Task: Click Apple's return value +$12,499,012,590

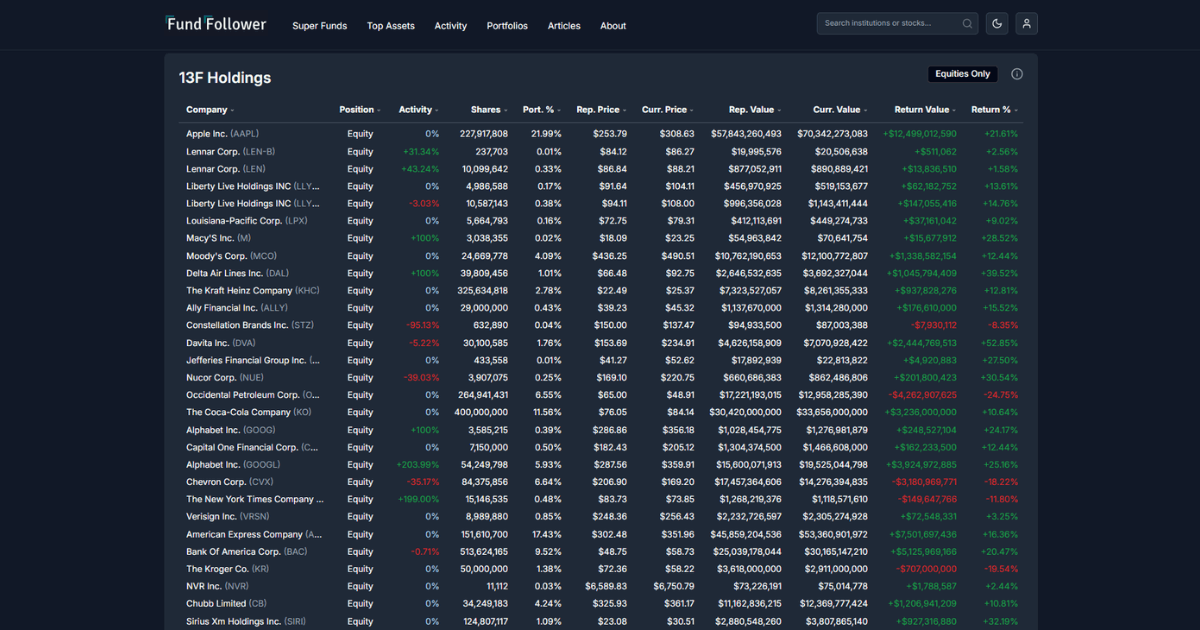Action: [x=919, y=134]
